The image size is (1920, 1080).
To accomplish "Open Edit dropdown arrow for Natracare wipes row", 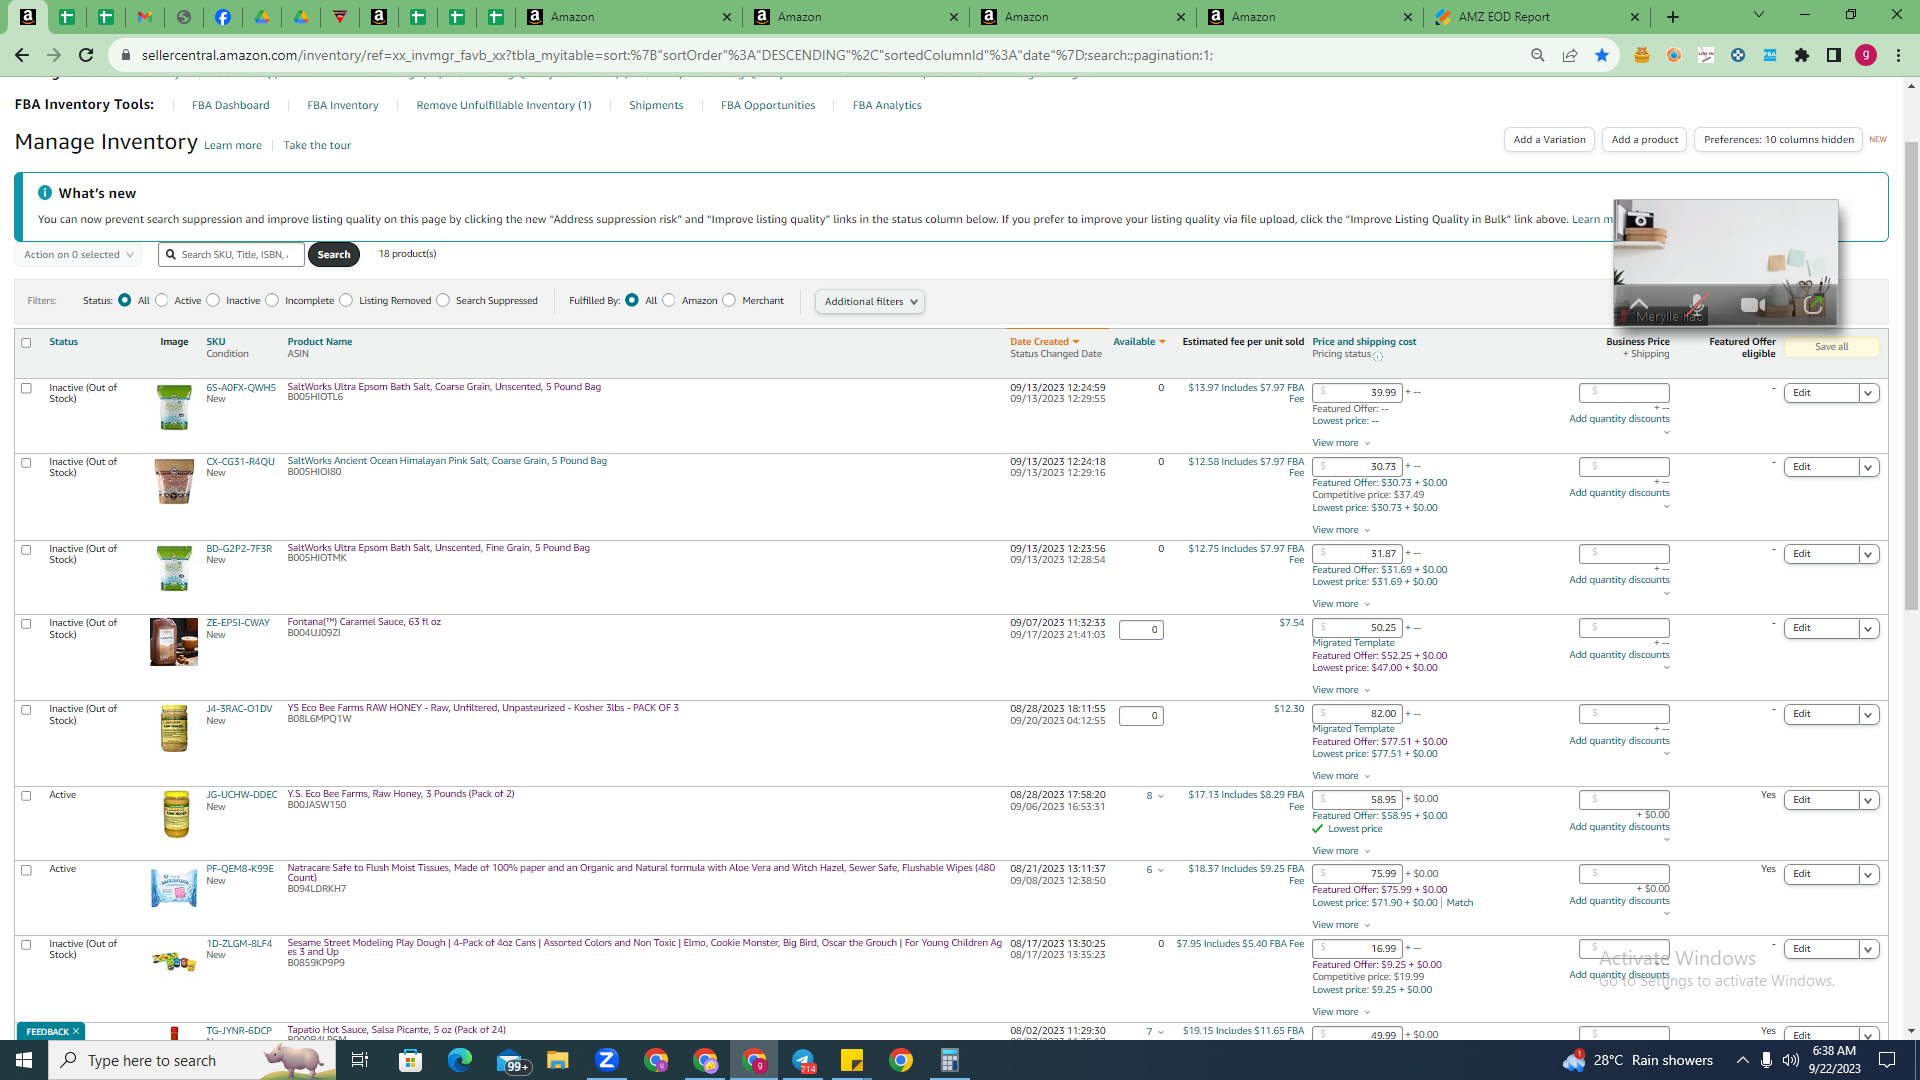I will pyautogui.click(x=1868, y=875).
